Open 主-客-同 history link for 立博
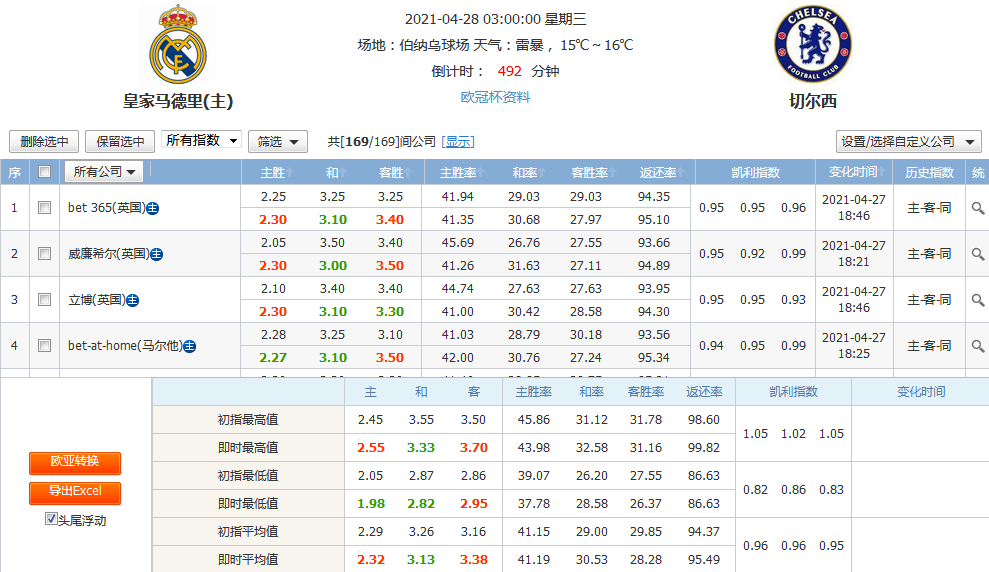The width and height of the screenshot is (989, 572). coord(929,300)
